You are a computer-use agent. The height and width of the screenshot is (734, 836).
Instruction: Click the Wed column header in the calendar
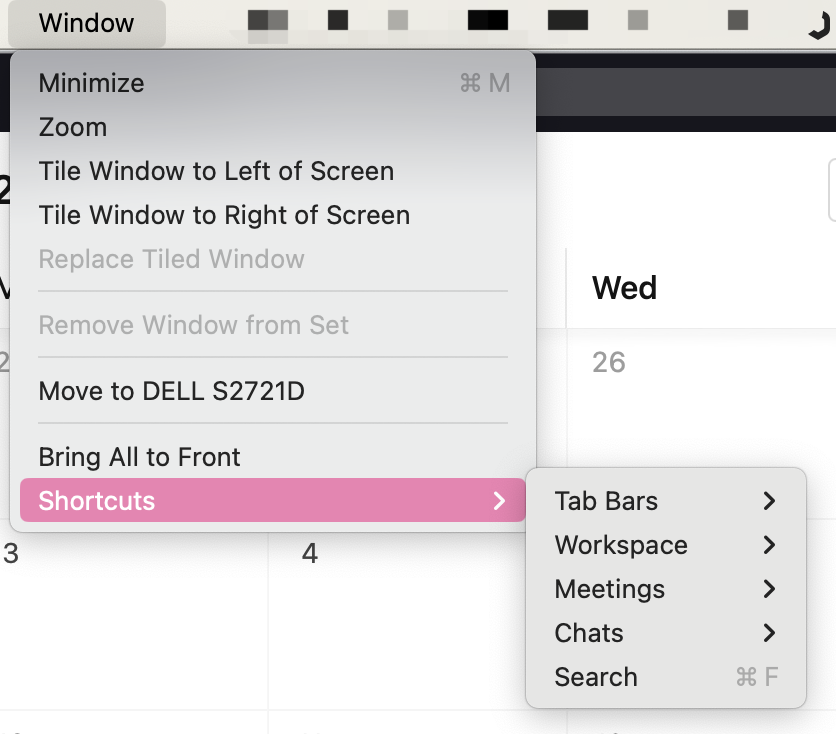625,288
